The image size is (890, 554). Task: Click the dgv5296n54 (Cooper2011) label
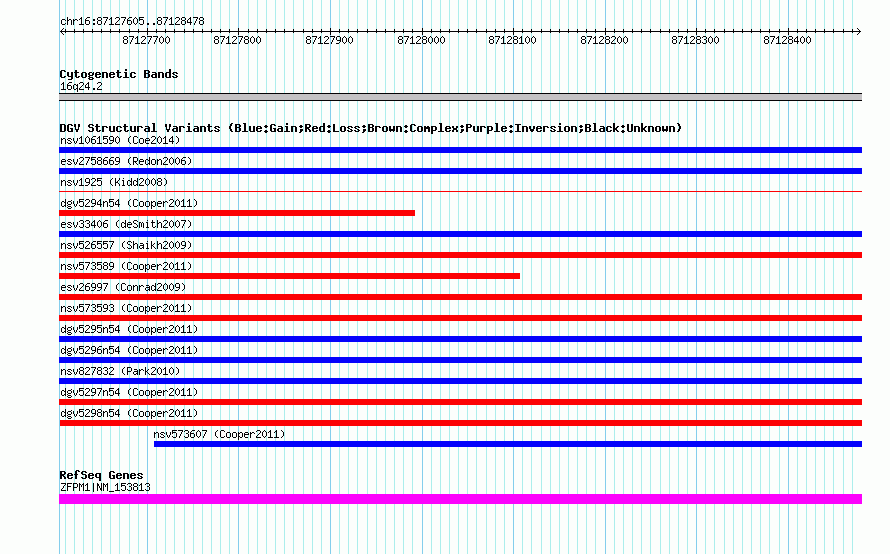click(x=129, y=350)
